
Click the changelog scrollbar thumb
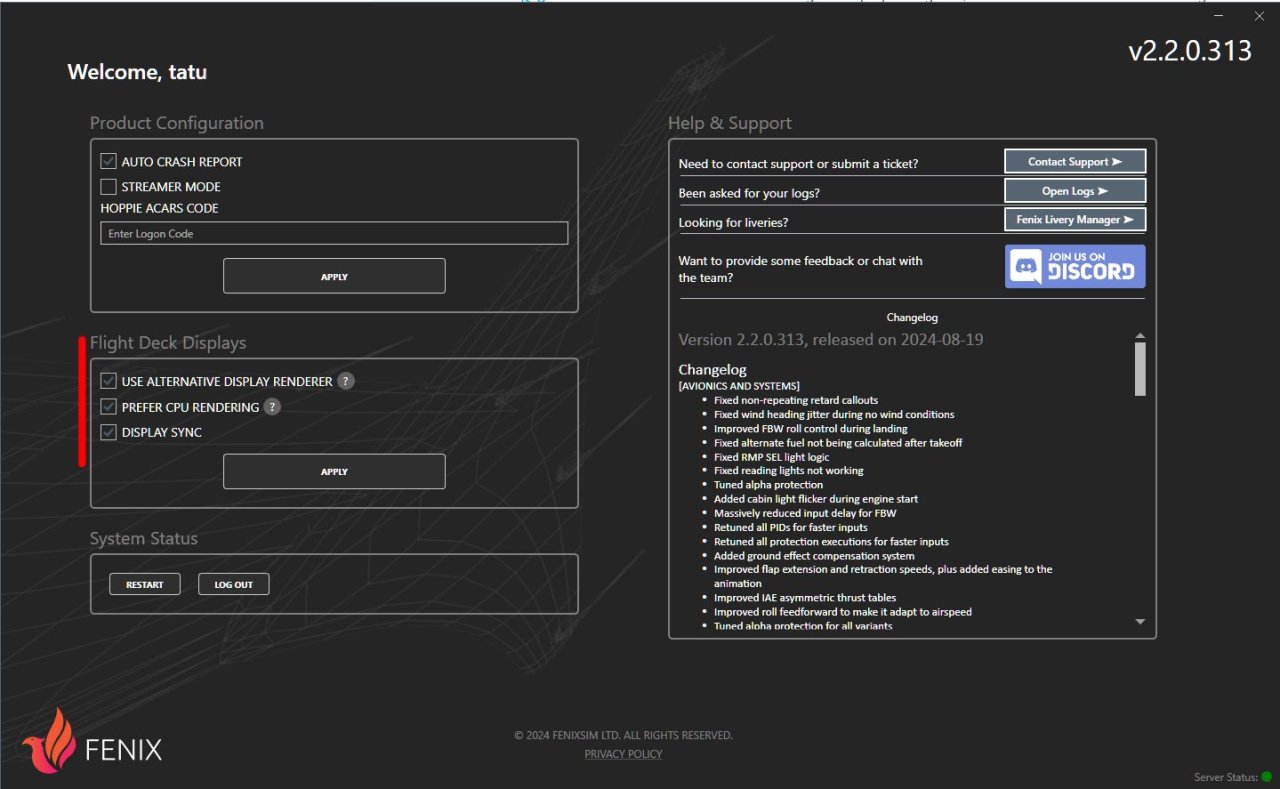point(1140,369)
